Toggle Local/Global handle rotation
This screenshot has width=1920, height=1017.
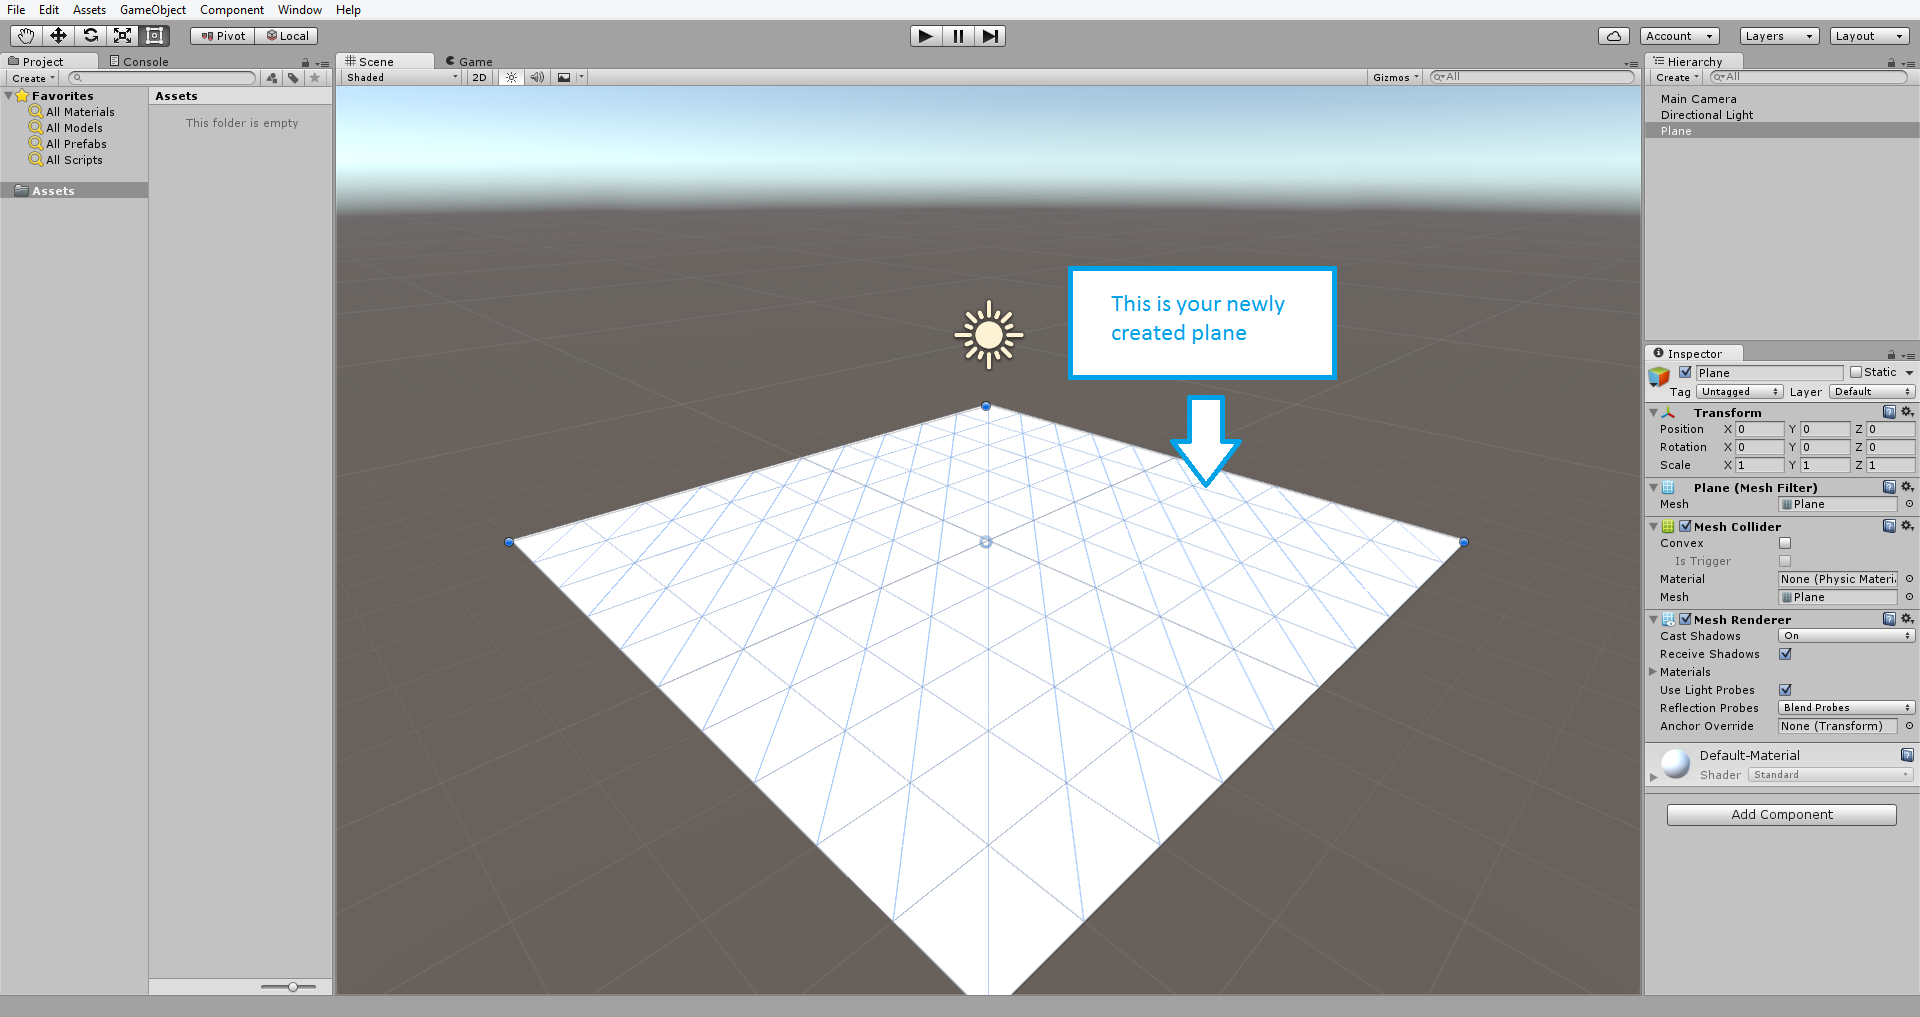point(287,36)
